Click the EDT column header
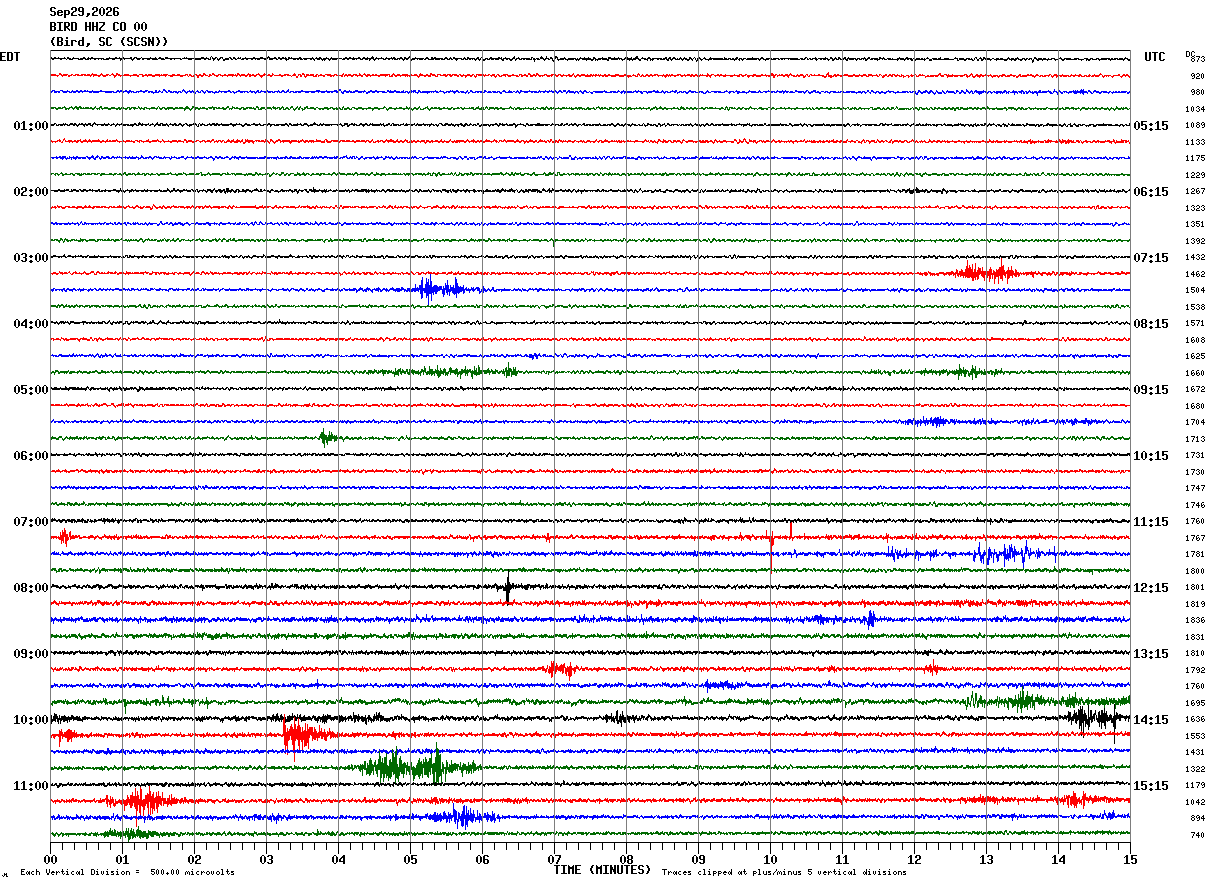The height and width of the screenshot is (886, 1210). (10, 57)
